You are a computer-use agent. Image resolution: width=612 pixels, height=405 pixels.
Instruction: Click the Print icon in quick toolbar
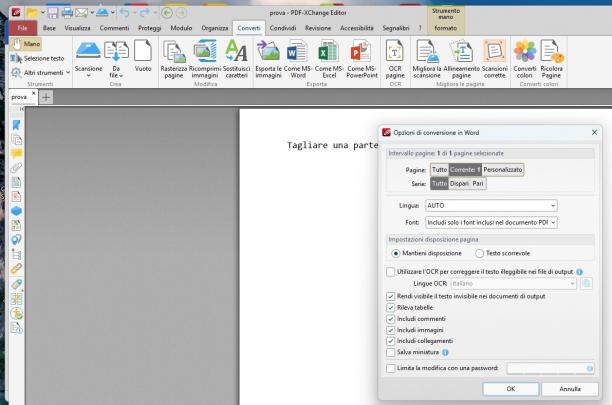(x=67, y=13)
